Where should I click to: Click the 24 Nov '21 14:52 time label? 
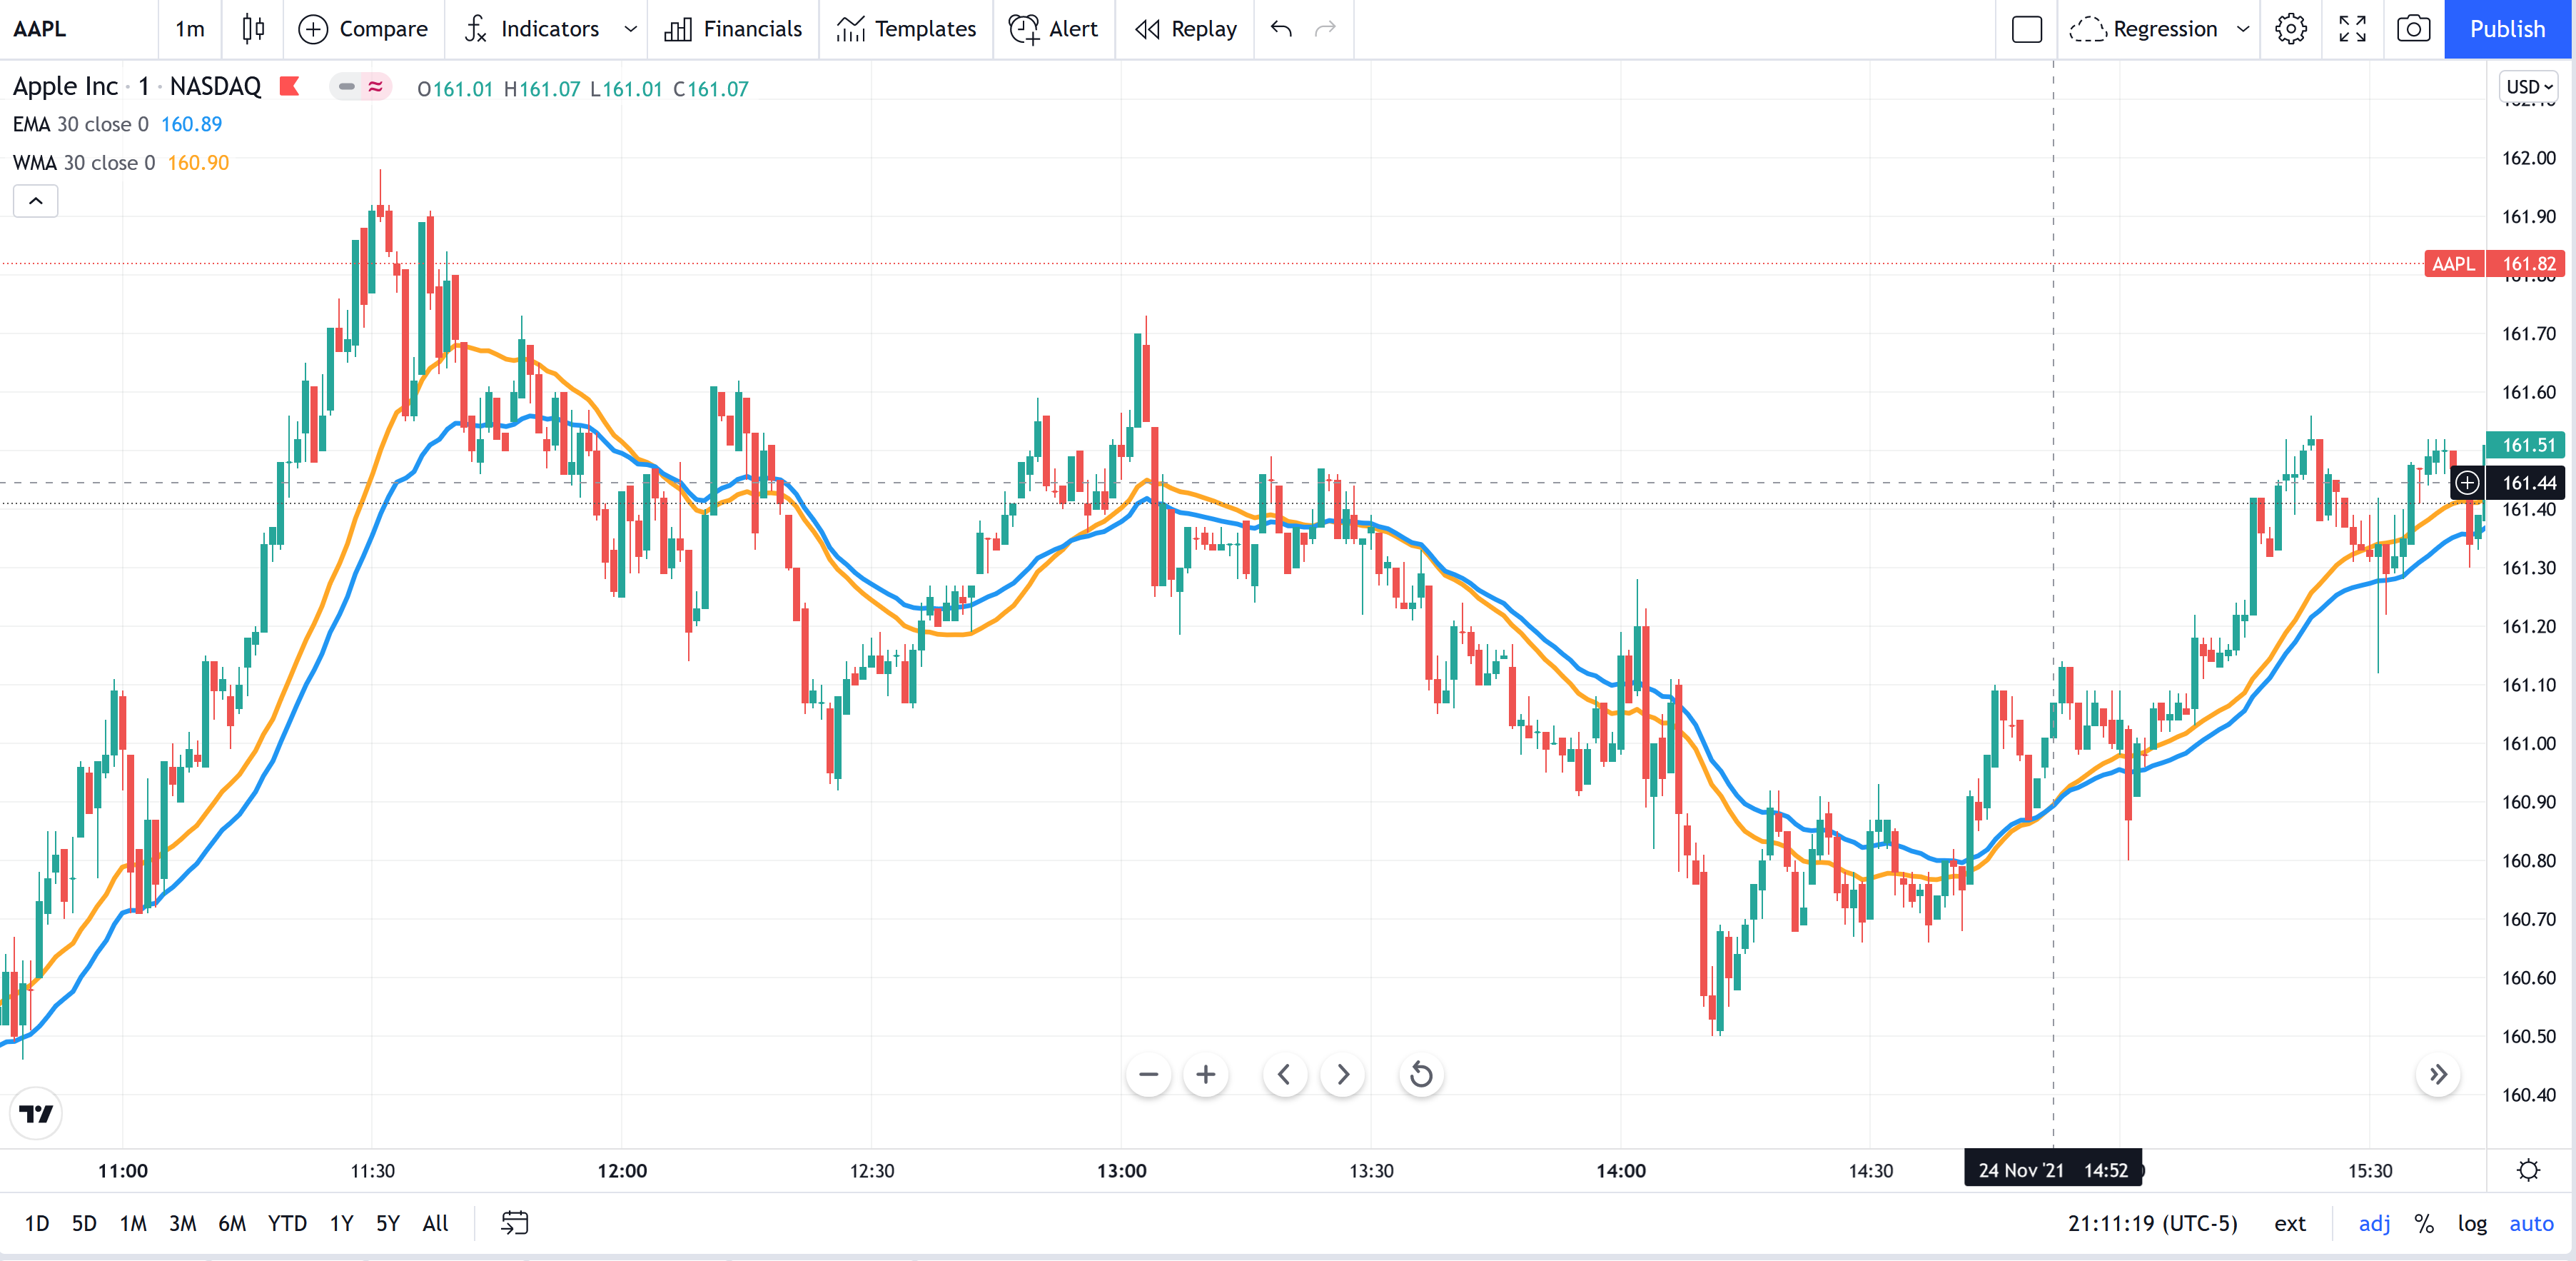[2052, 1170]
